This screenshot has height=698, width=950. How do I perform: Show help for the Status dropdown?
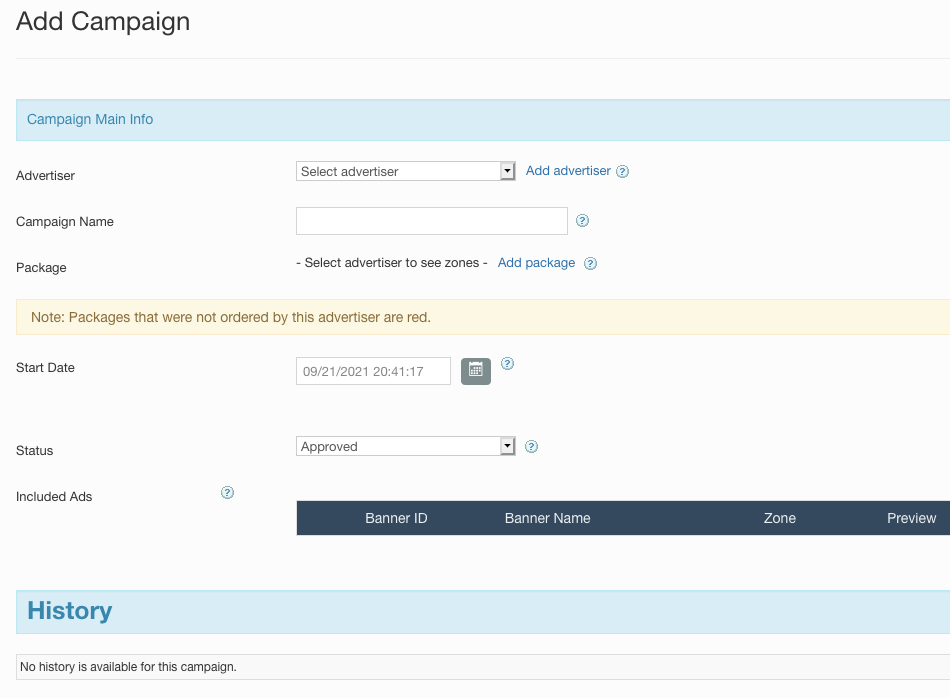click(531, 447)
